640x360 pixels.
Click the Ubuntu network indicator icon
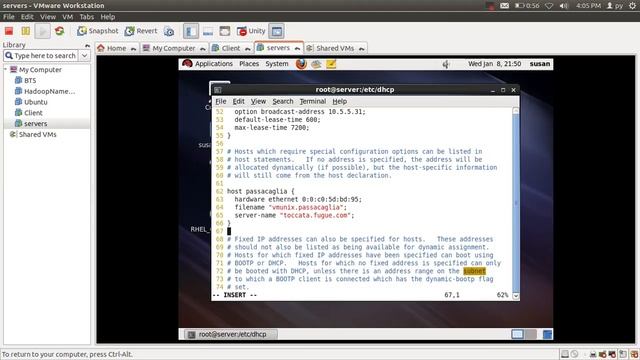point(549,6)
